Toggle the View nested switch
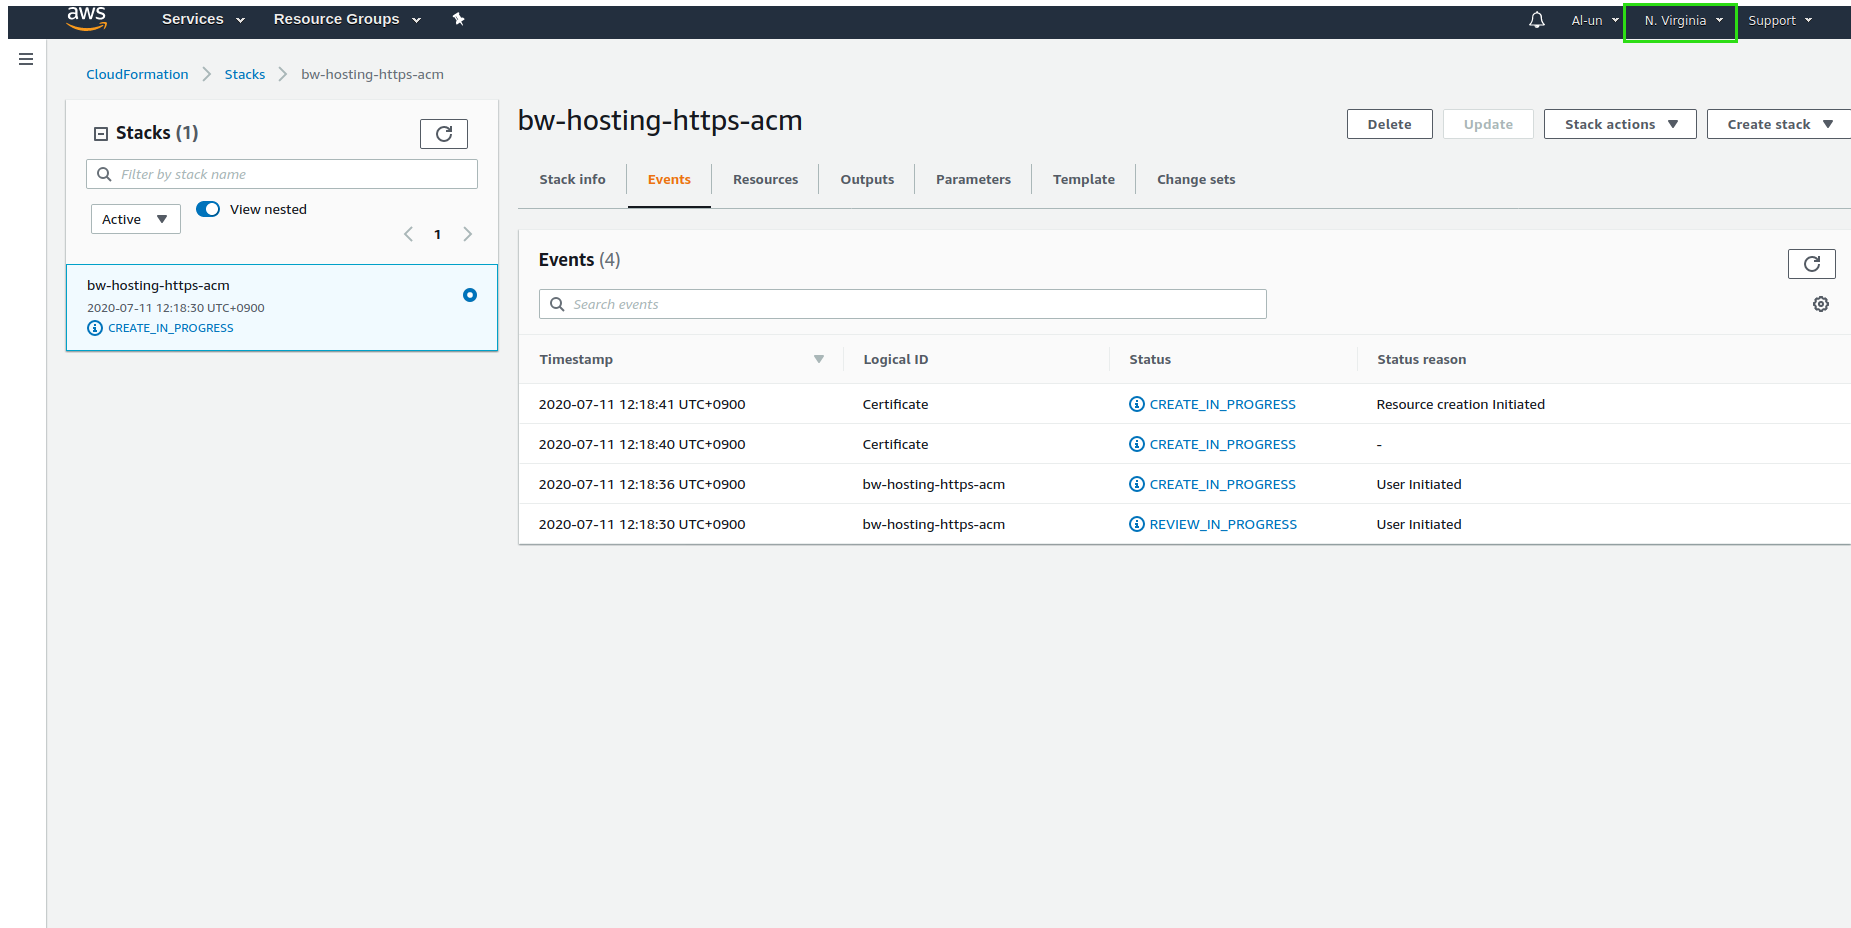This screenshot has height=928, width=1851. [208, 209]
